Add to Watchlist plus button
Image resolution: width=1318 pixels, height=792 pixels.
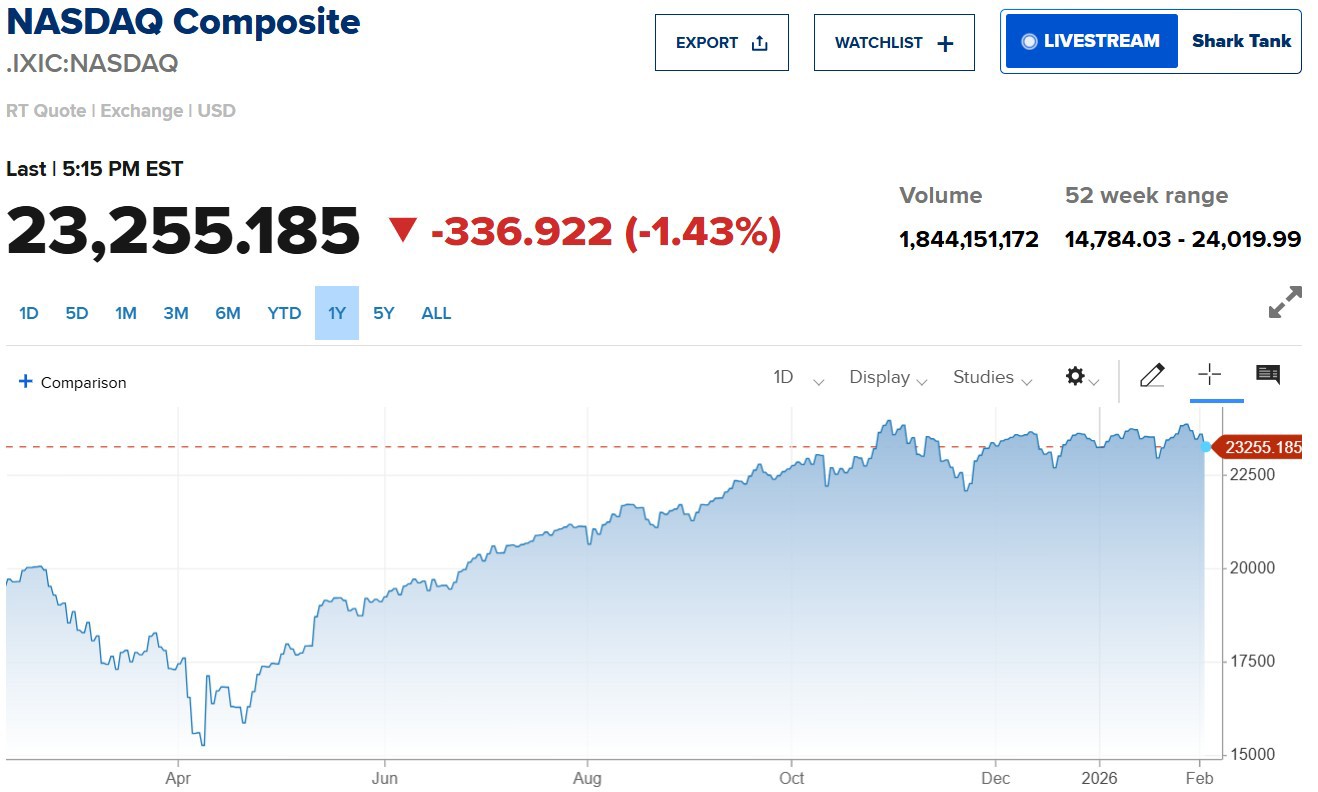[x=894, y=43]
